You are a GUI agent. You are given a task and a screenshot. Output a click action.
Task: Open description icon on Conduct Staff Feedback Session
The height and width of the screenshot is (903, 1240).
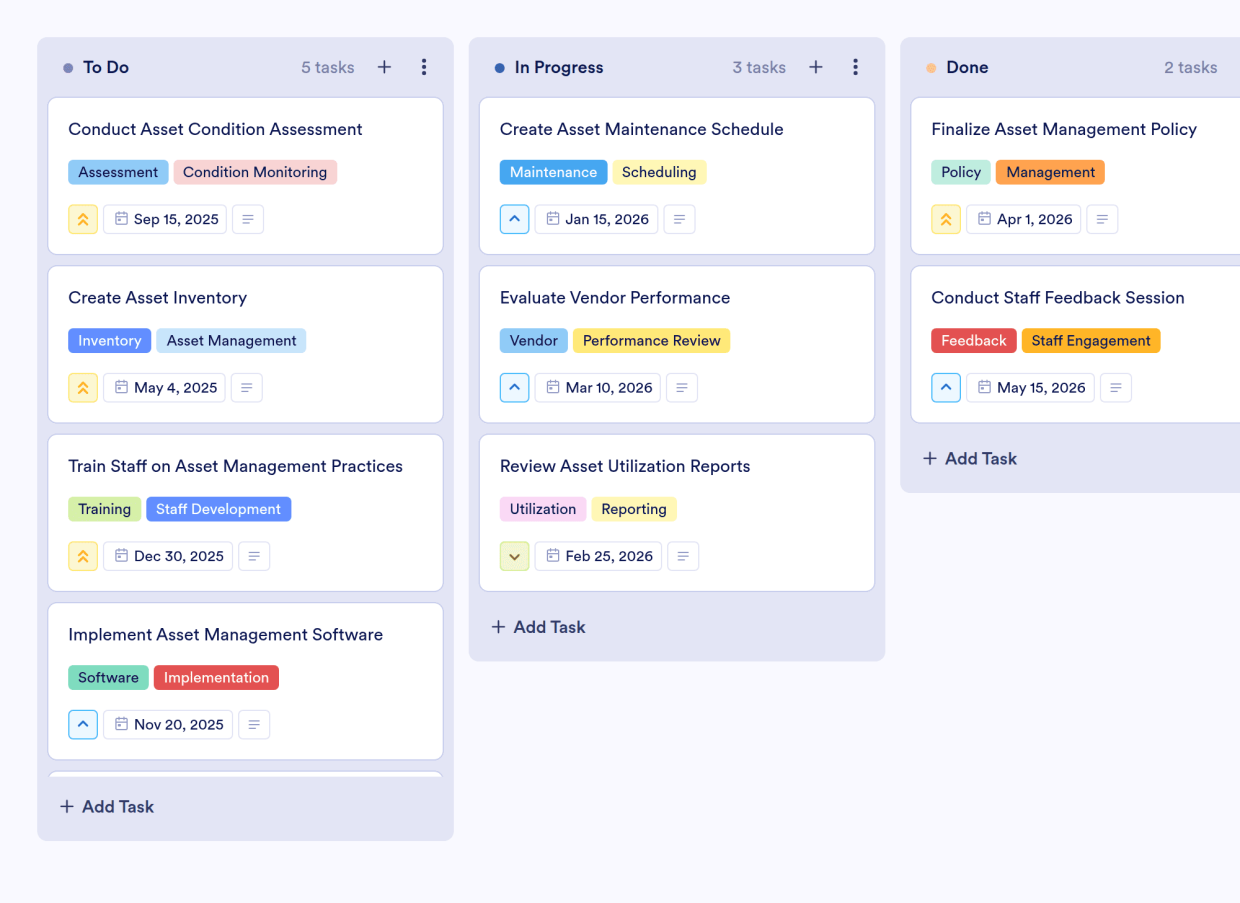[1116, 388]
